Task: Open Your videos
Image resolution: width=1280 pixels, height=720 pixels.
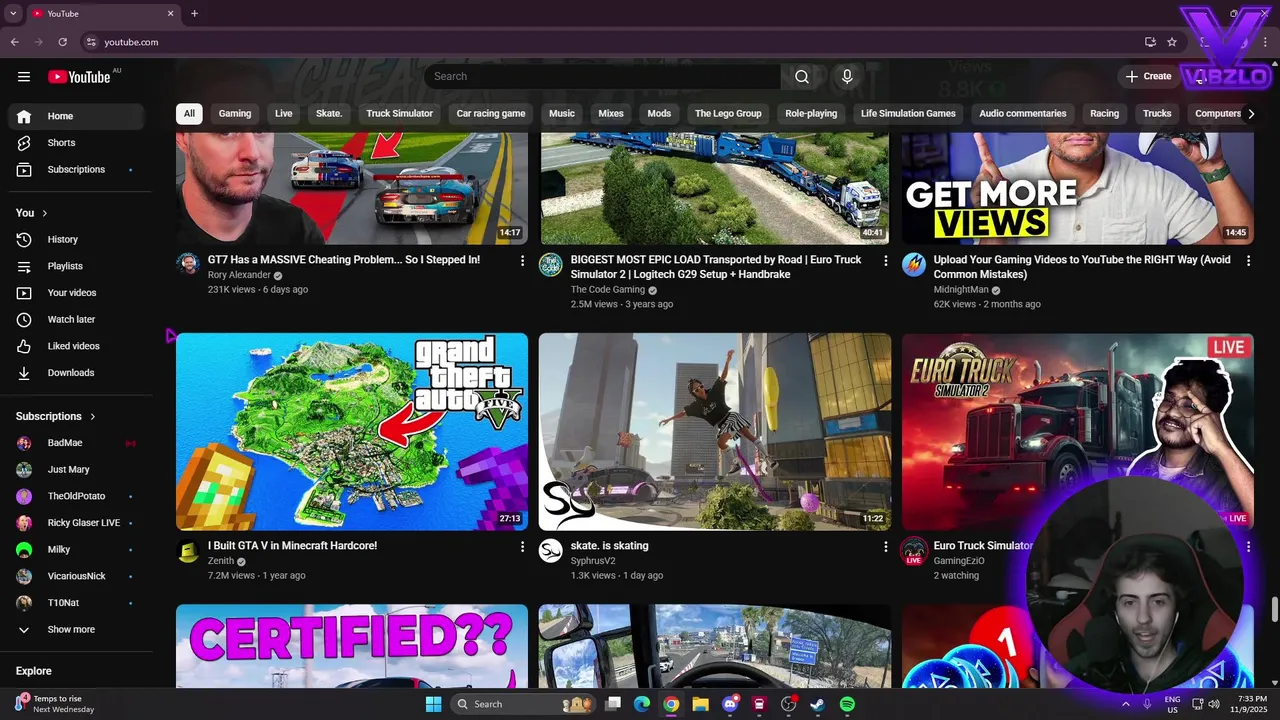Action: (76, 293)
